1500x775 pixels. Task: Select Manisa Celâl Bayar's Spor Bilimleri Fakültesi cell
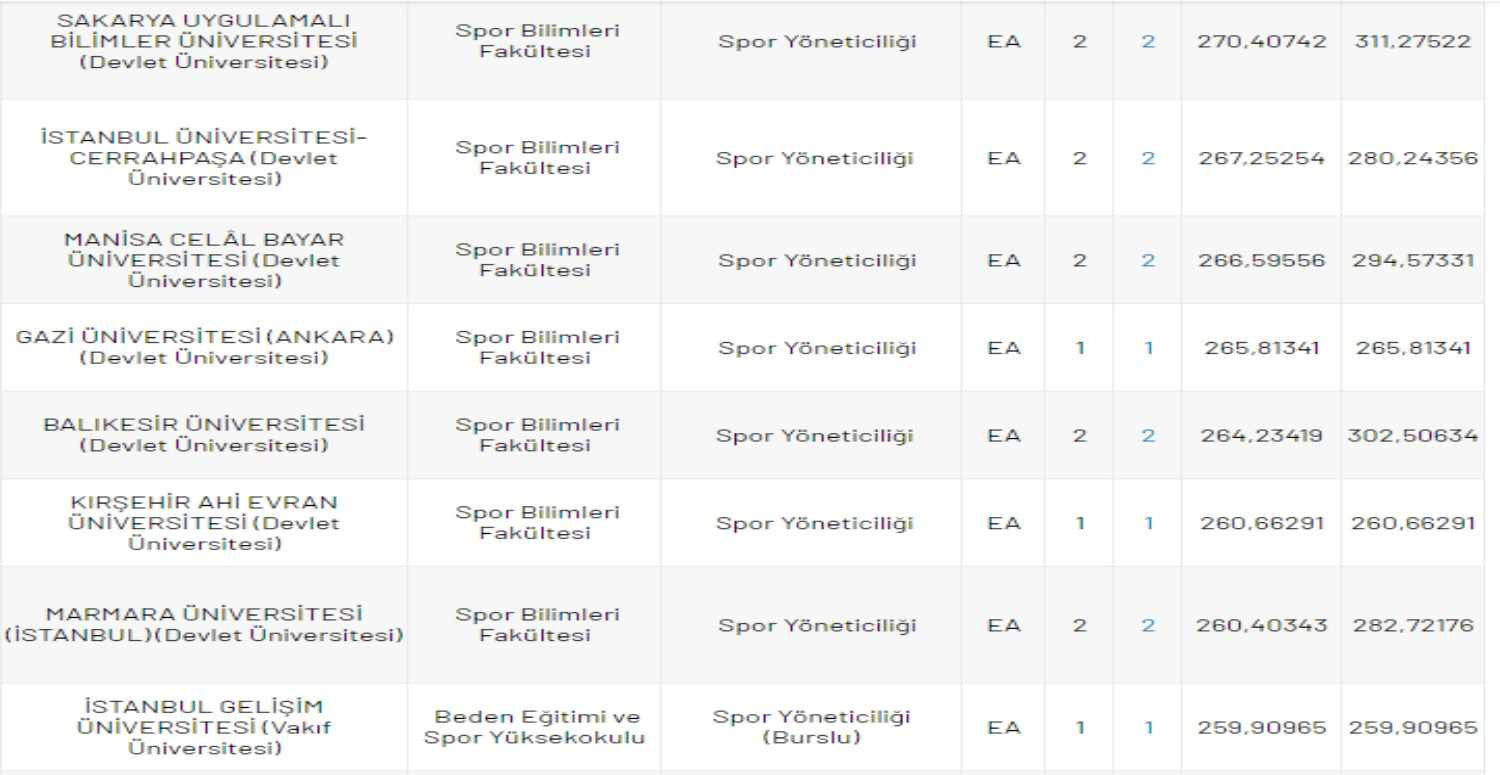point(537,260)
